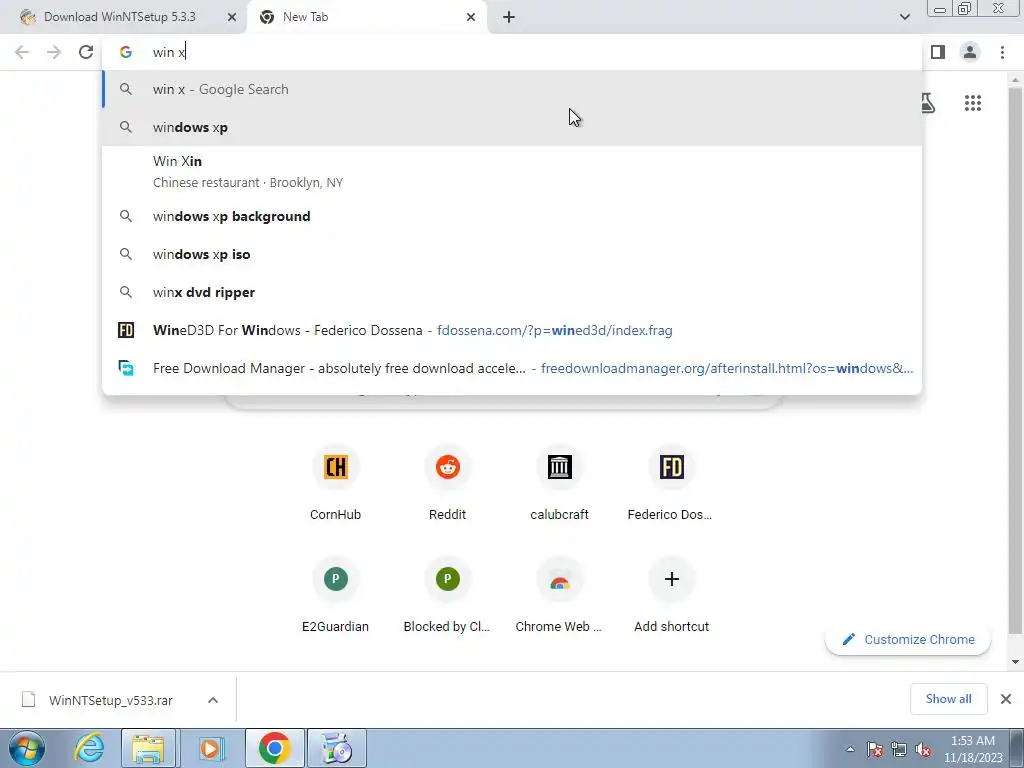Open the Windows Start menu

[x=27, y=748]
